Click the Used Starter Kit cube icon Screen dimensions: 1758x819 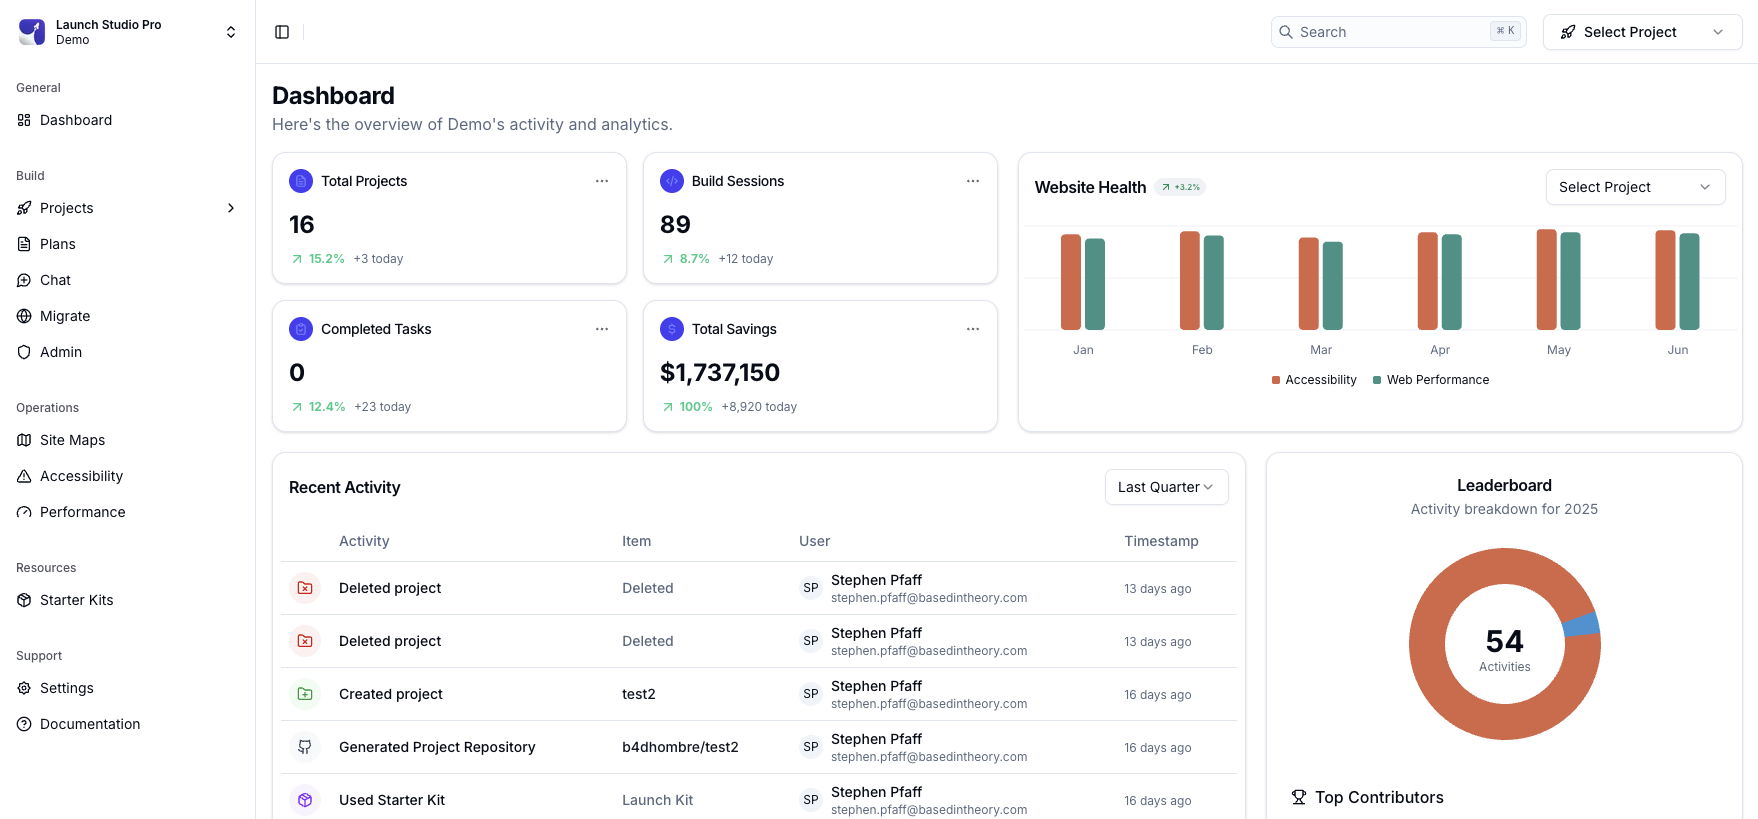pos(305,800)
